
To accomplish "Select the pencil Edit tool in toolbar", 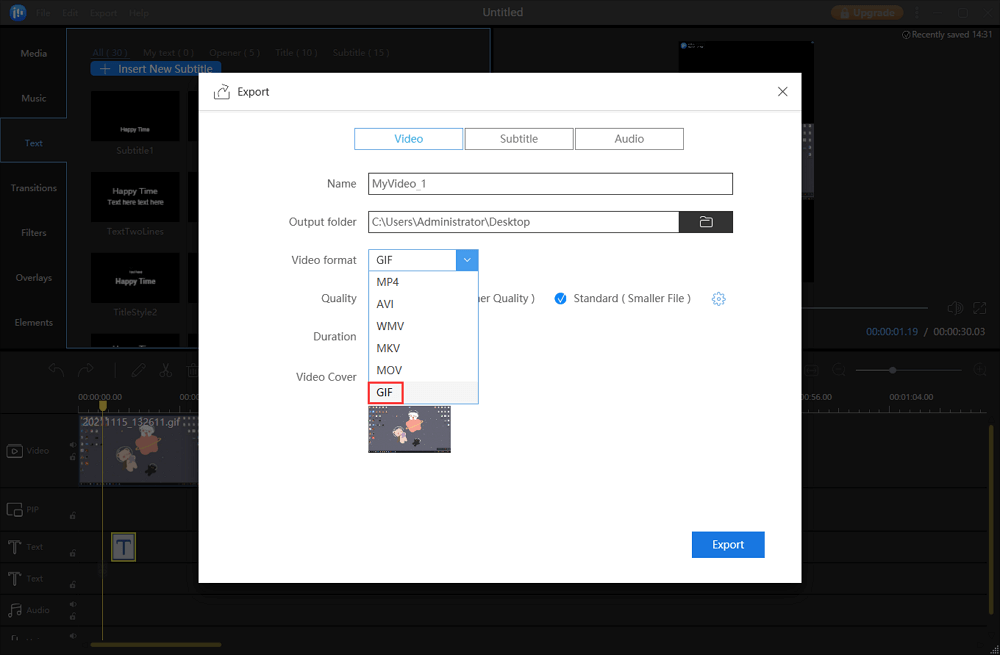I will click(138, 370).
